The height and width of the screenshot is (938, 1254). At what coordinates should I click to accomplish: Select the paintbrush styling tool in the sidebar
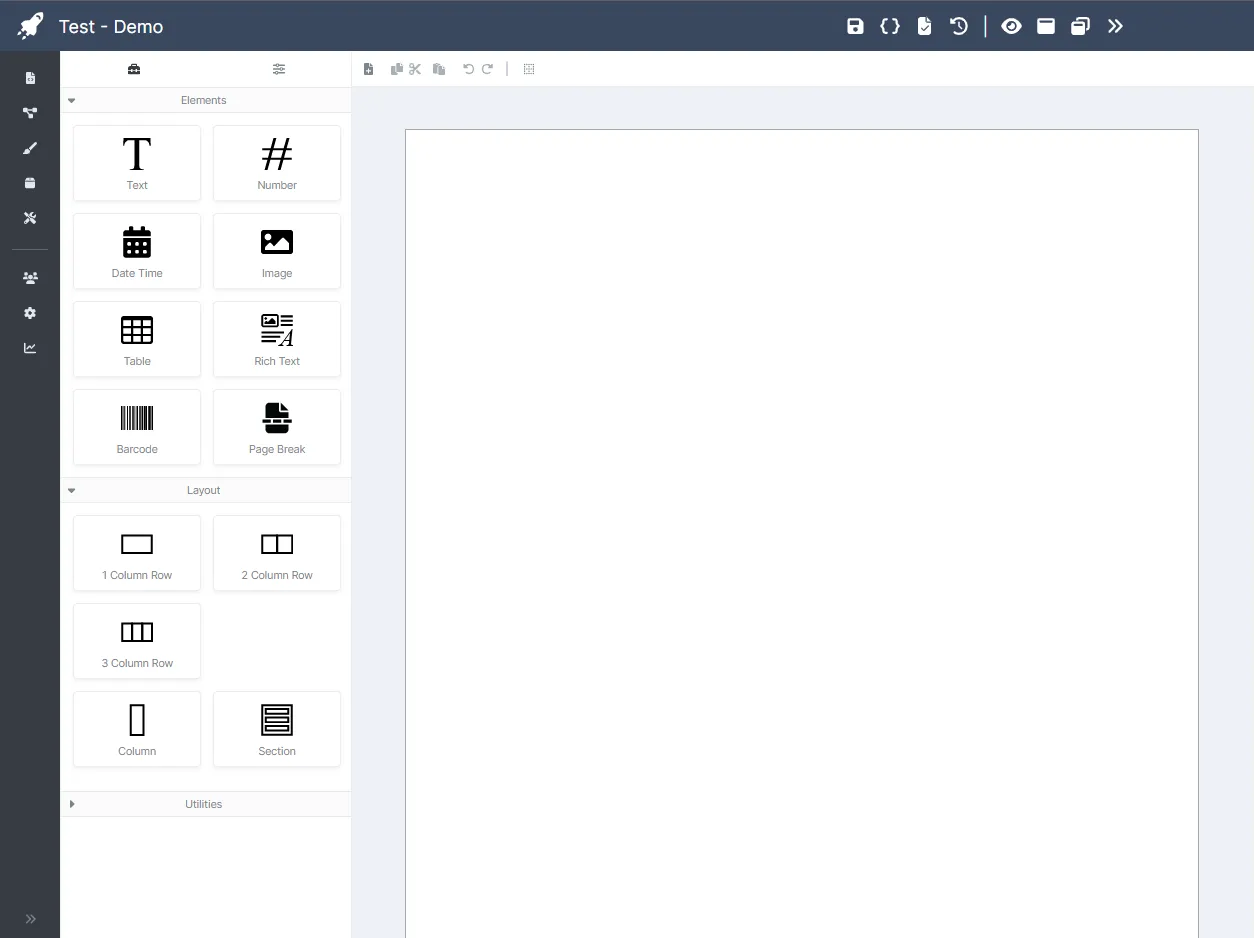click(30, 148)
